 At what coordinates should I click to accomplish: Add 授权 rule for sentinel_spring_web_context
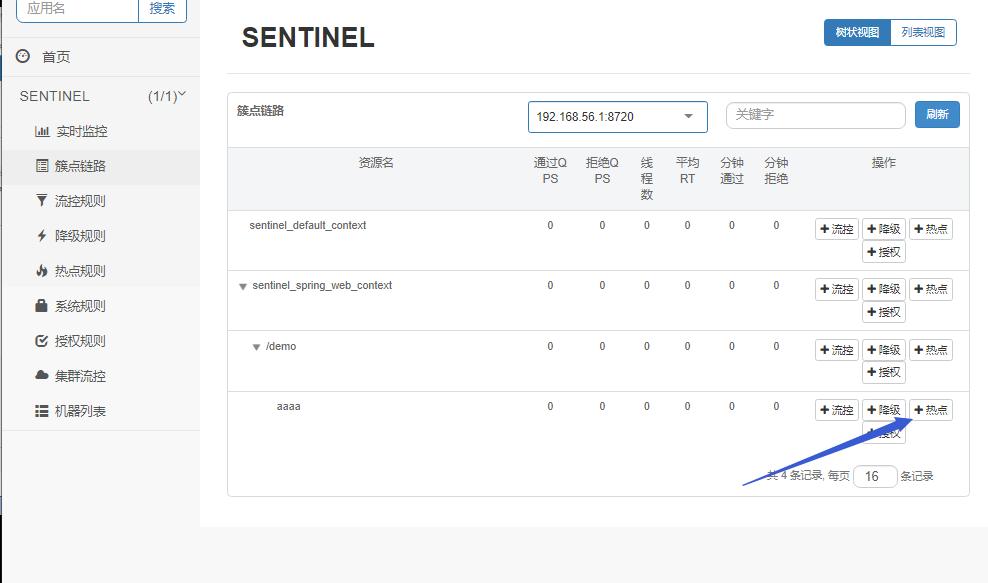pyautogui.click(x=884, y=312)
